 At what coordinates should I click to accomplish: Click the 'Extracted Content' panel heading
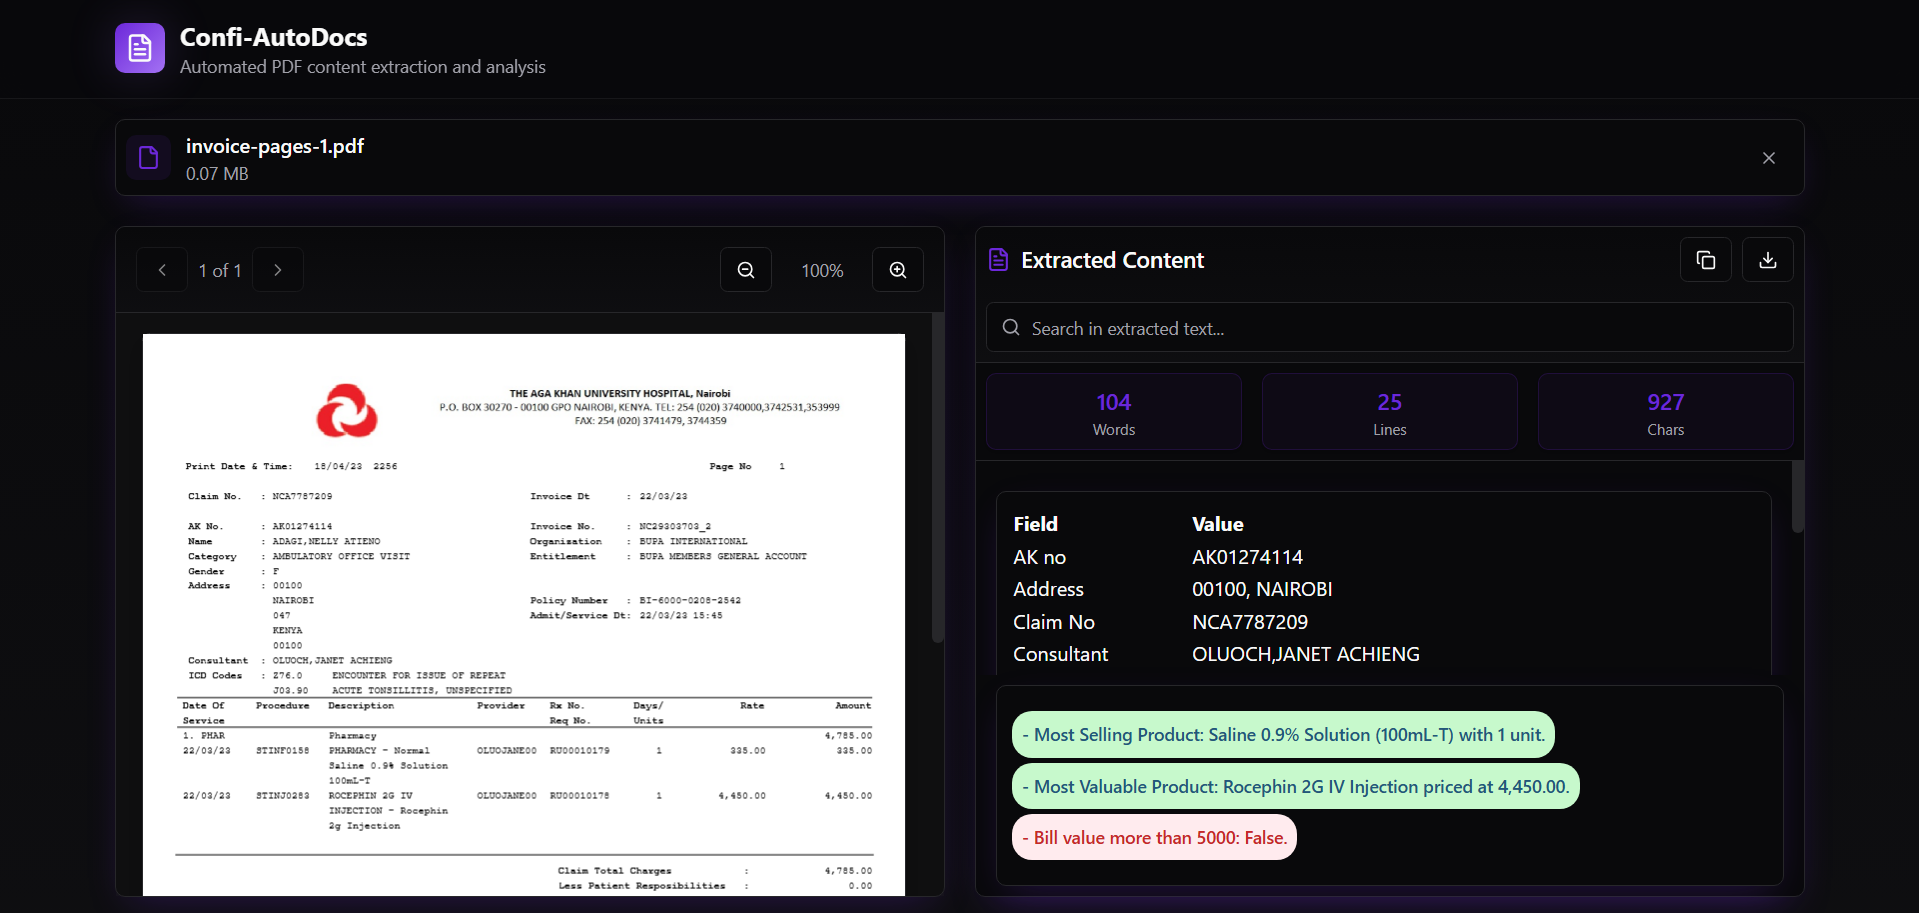(1112, 260)
